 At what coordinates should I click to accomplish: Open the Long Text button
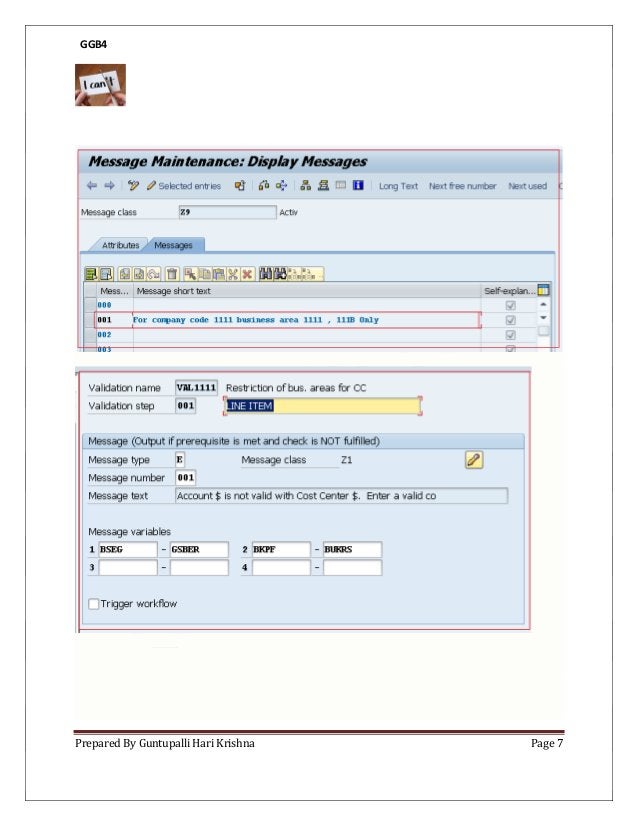point(398,186)
